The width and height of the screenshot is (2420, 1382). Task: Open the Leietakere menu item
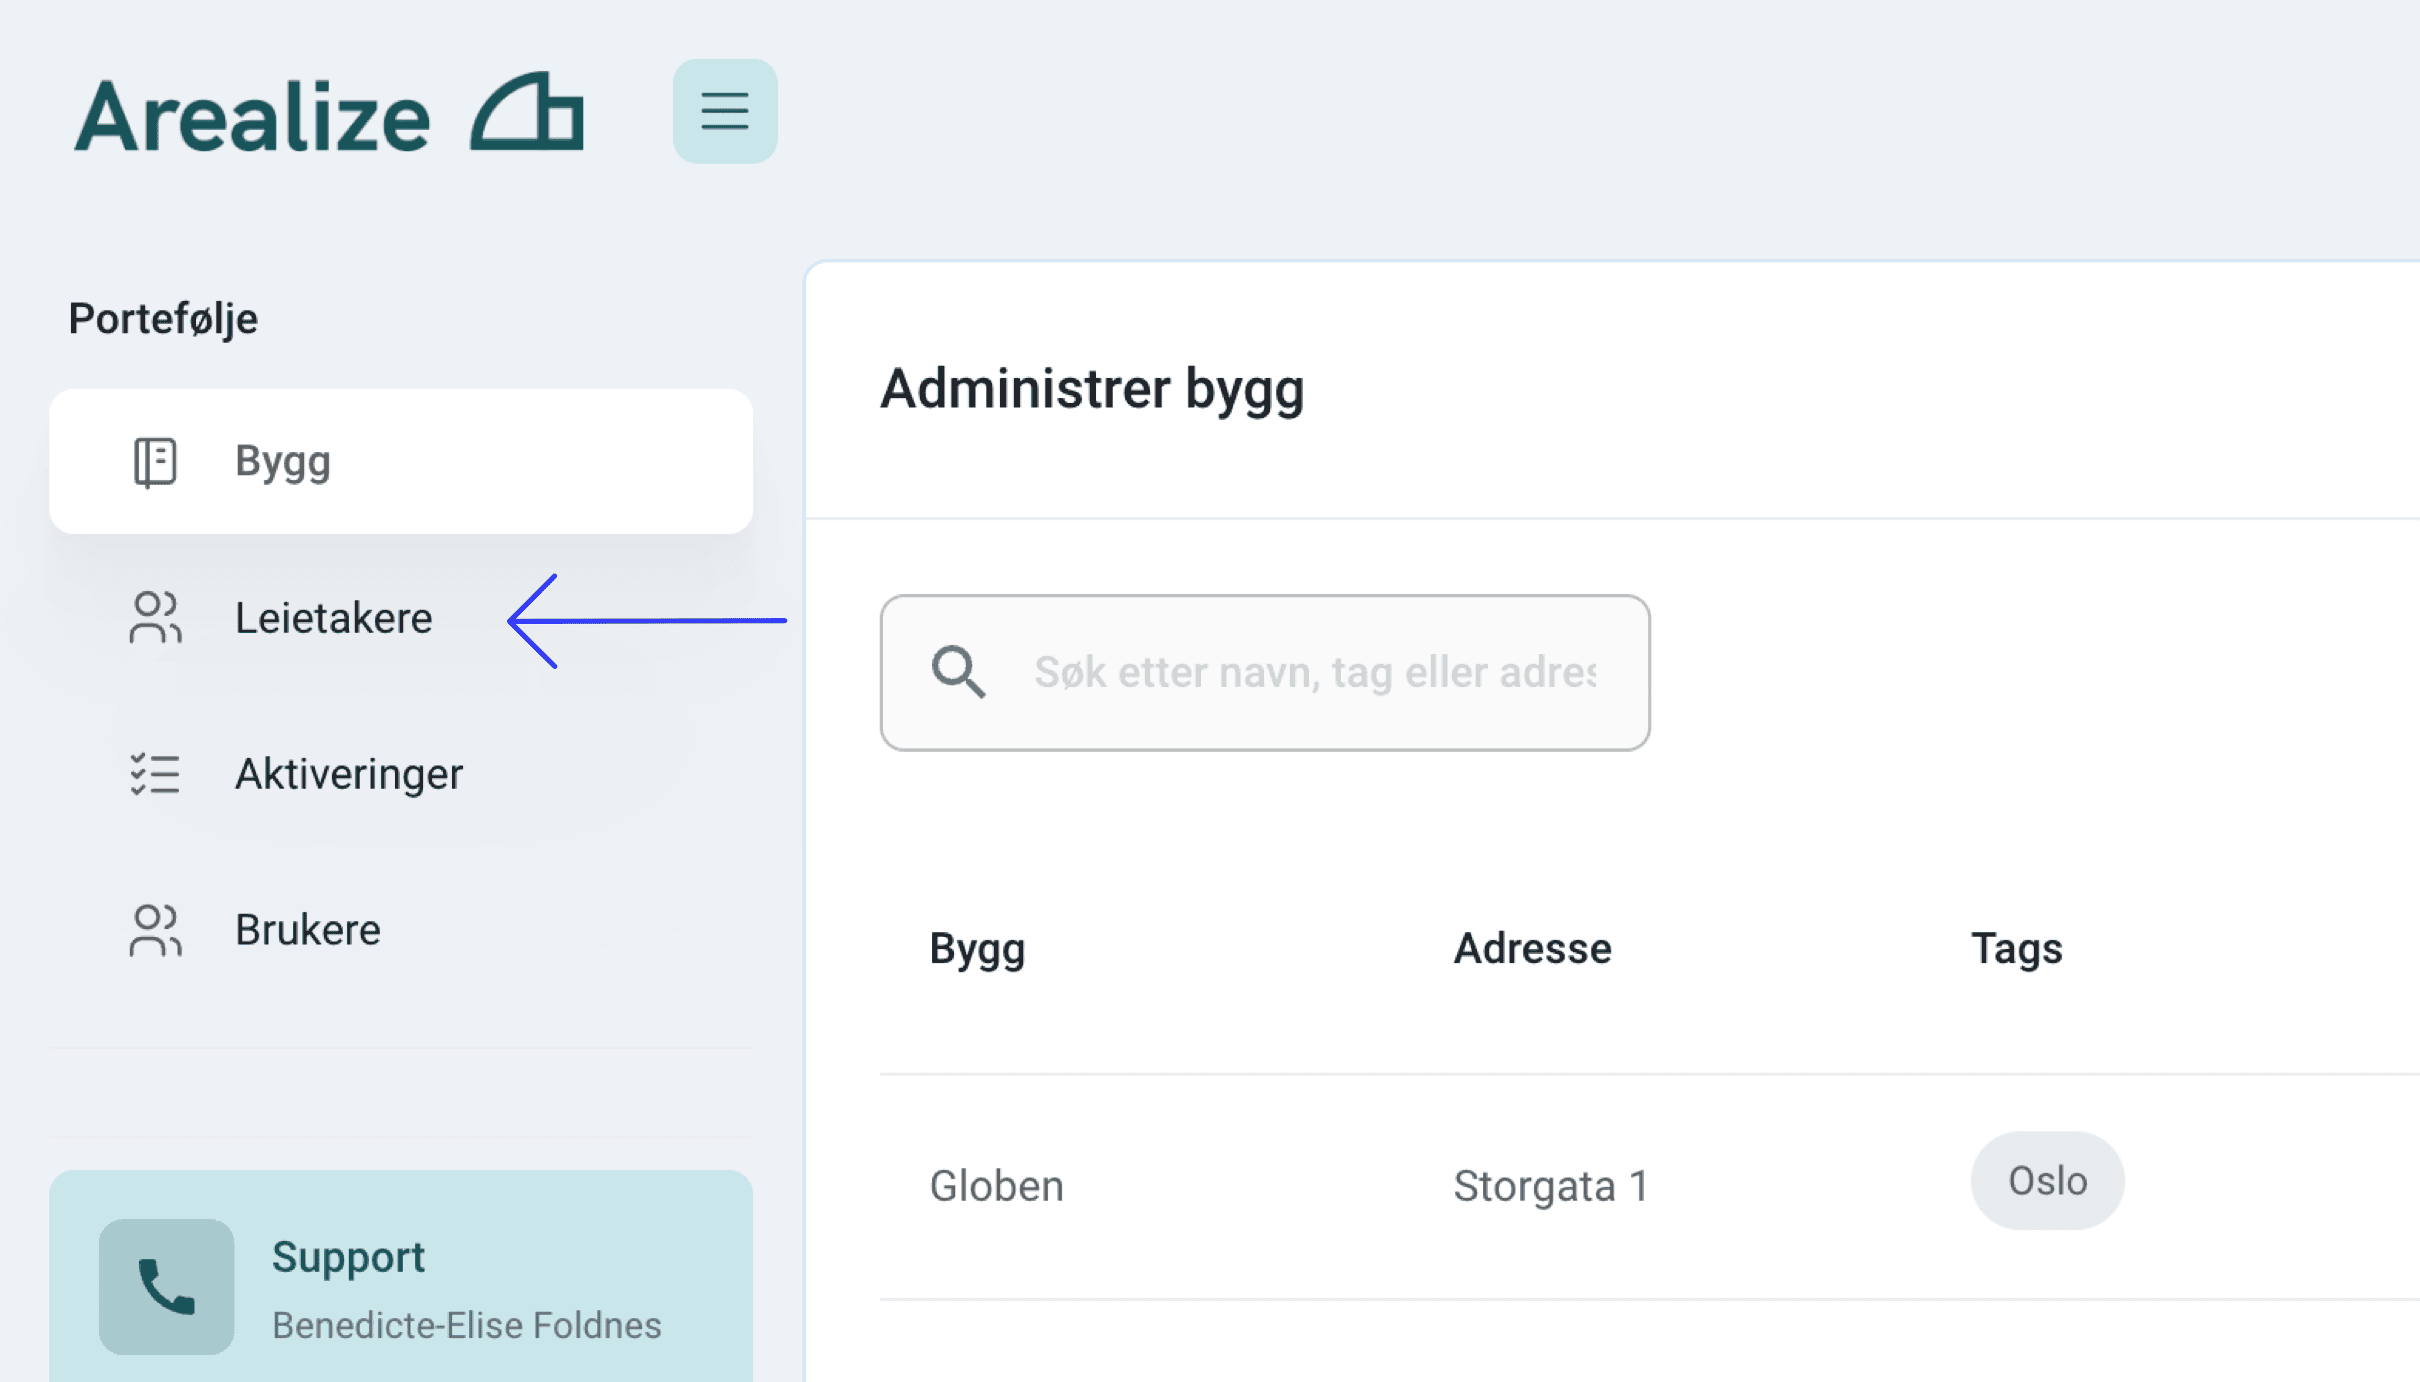(333, 618)
